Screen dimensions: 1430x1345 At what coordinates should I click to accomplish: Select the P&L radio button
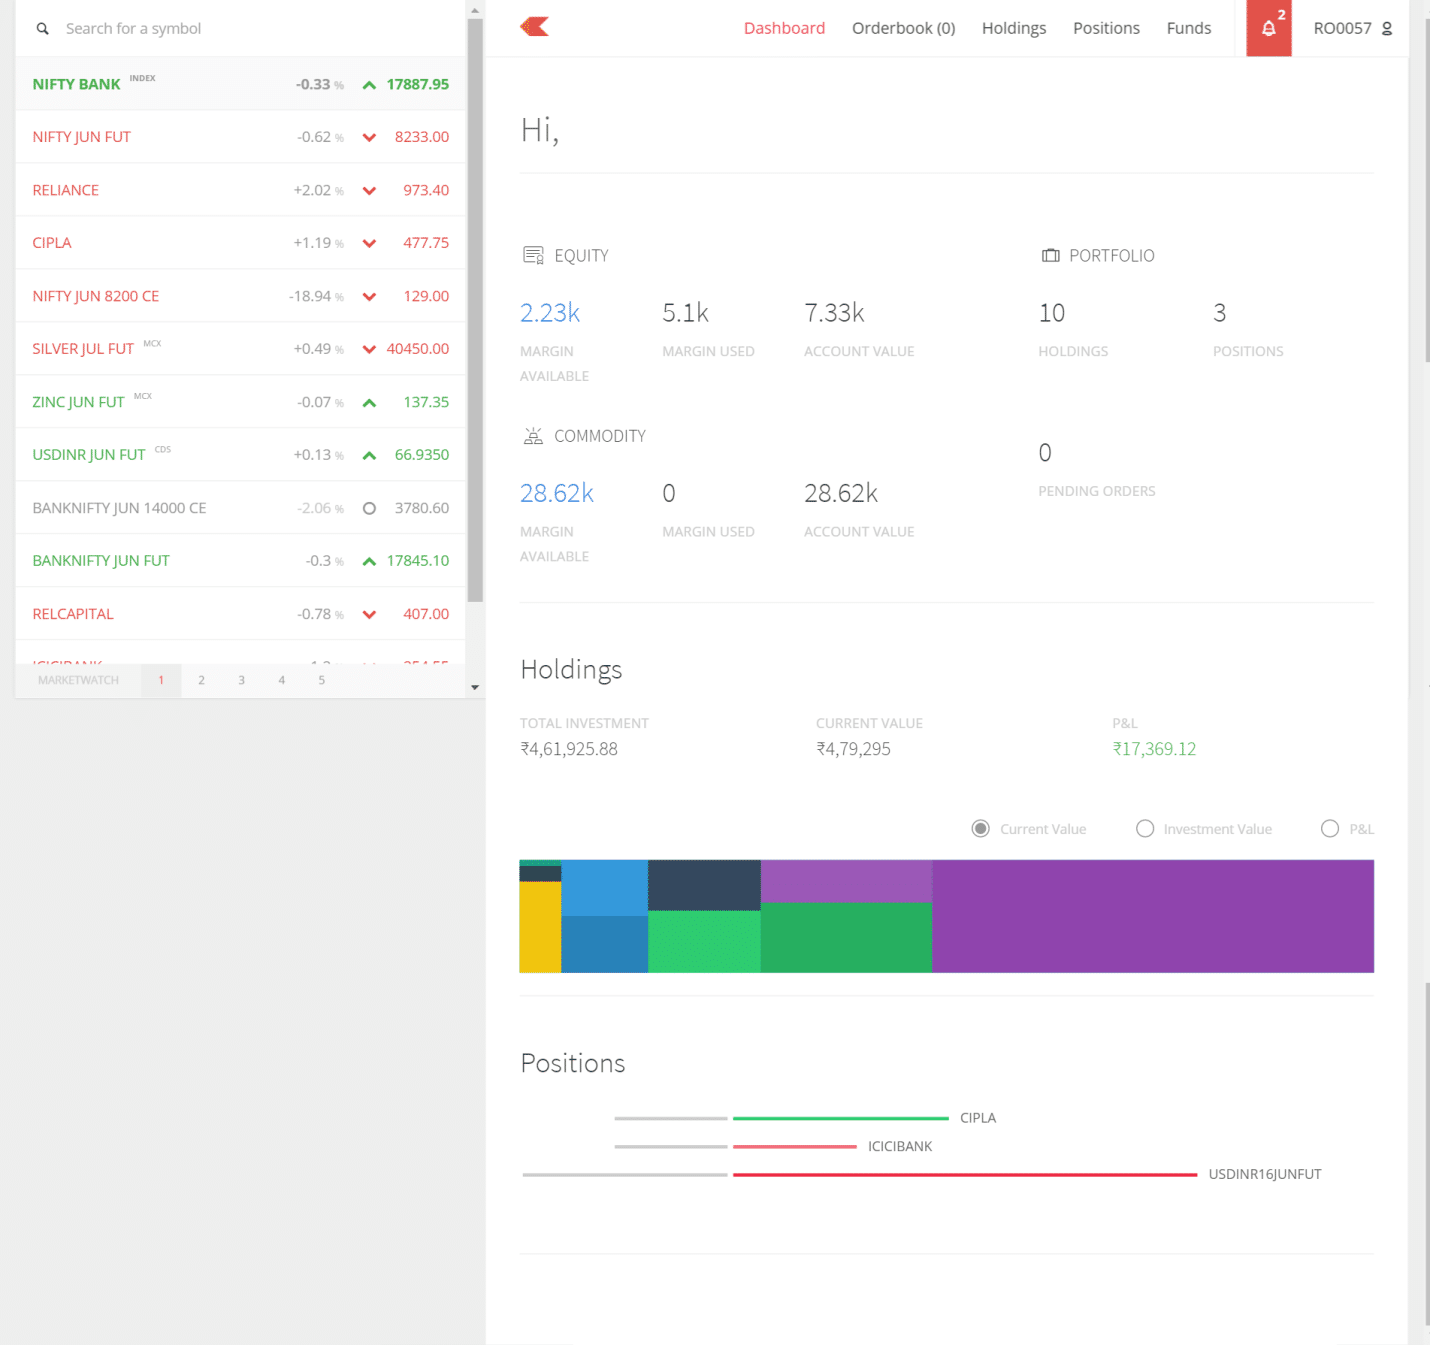[1329, 829]
